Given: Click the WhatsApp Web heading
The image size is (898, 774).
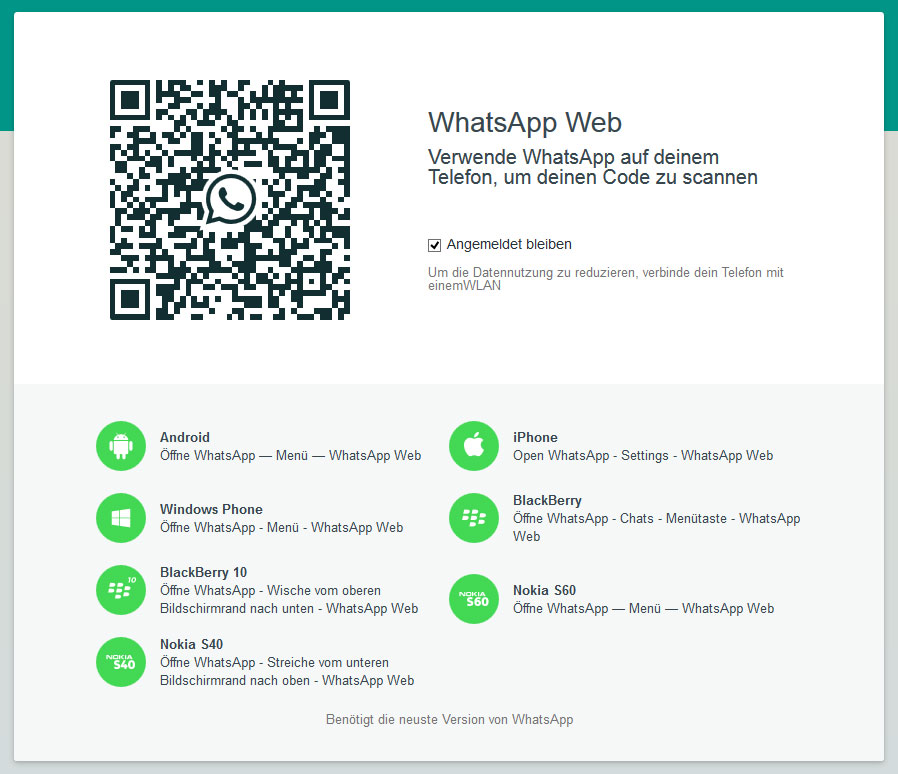Looking at the screenshot, I should [525, 123].
